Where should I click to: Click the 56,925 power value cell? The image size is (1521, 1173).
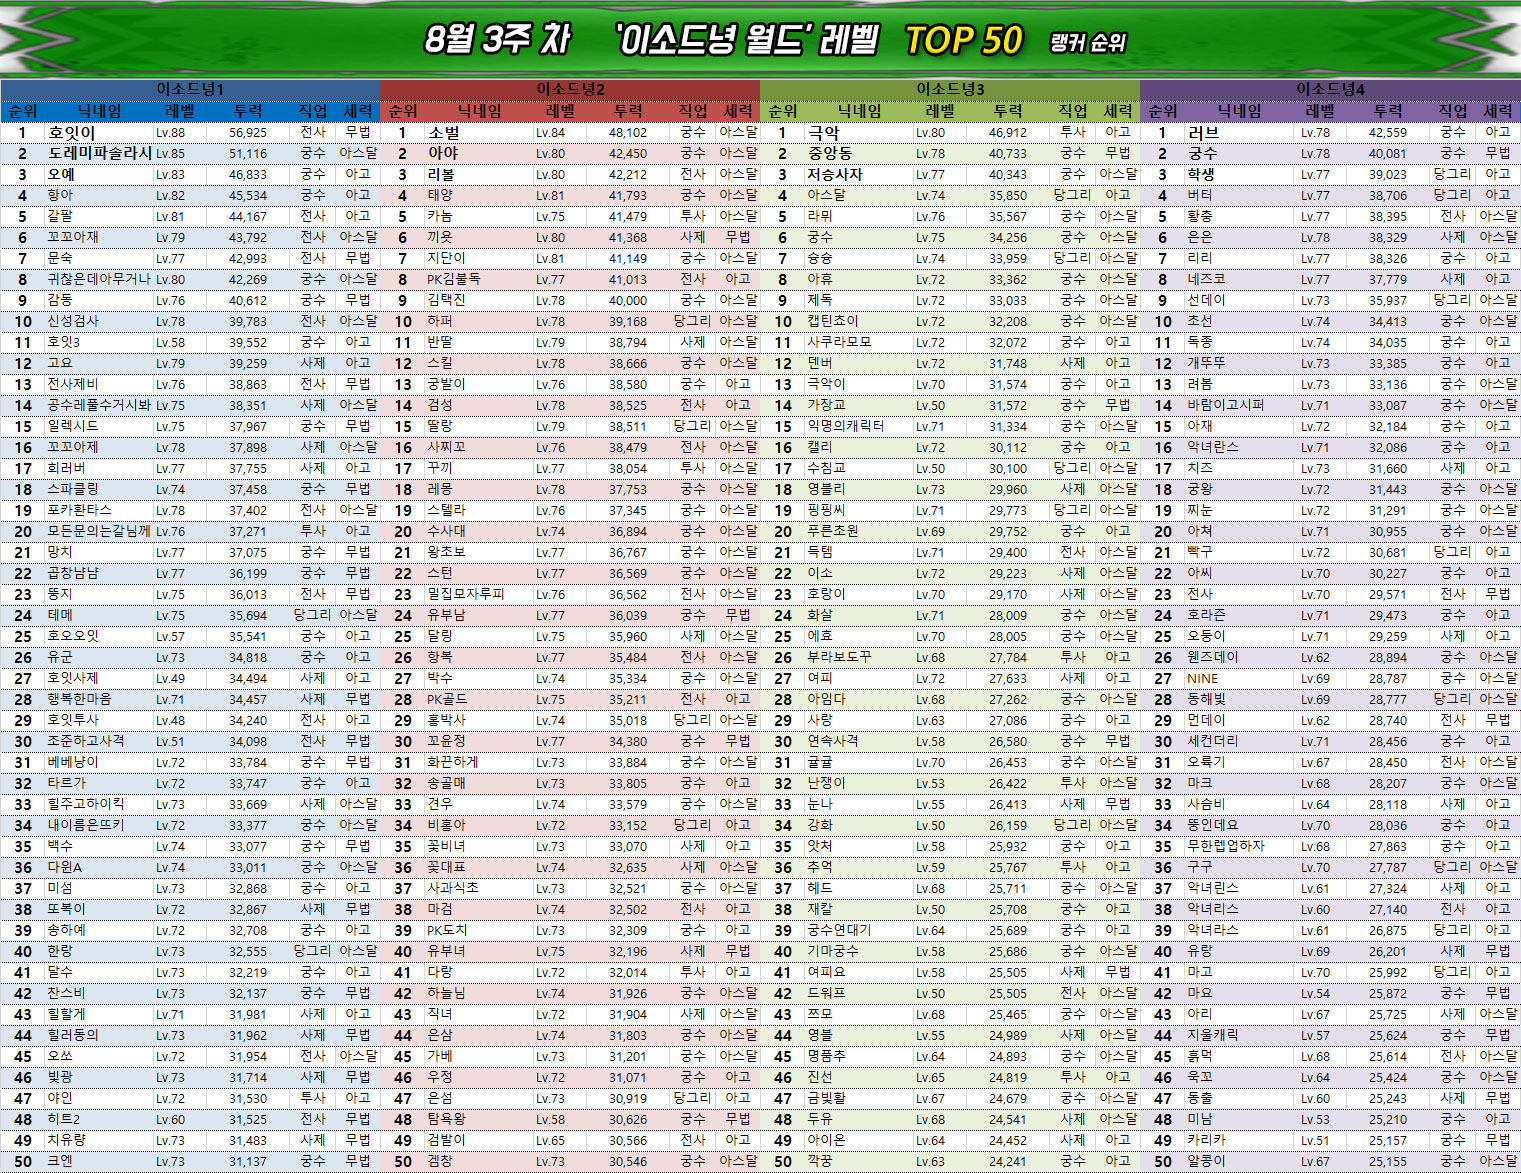(248, 133)
